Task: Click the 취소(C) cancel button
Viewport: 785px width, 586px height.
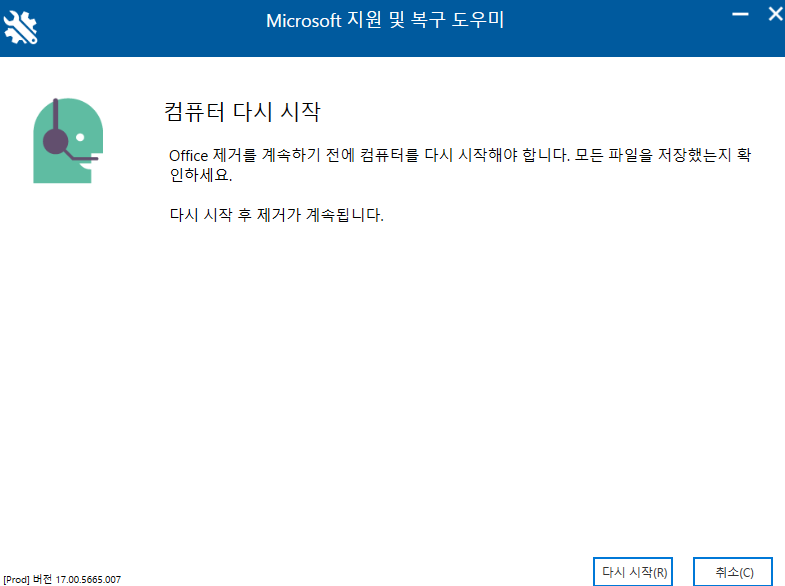Action: [733, 572]
